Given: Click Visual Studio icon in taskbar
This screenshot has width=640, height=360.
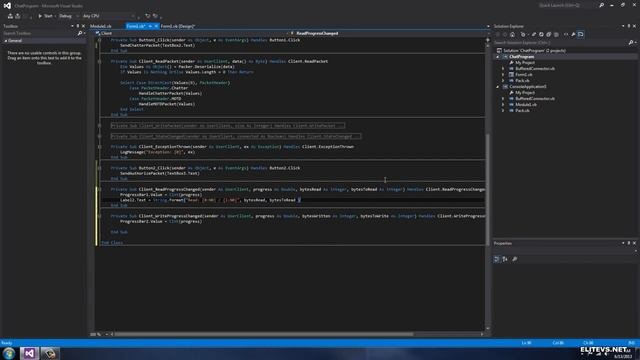Looking at the screenshot, I should 29,353.
